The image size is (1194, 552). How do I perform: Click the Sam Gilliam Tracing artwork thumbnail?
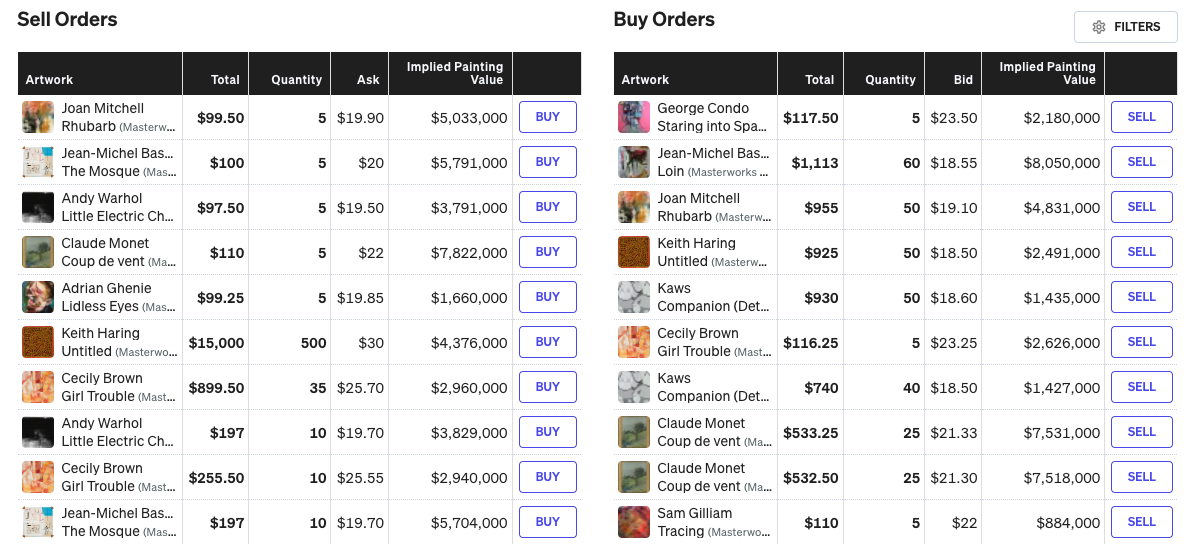[634, 522]
